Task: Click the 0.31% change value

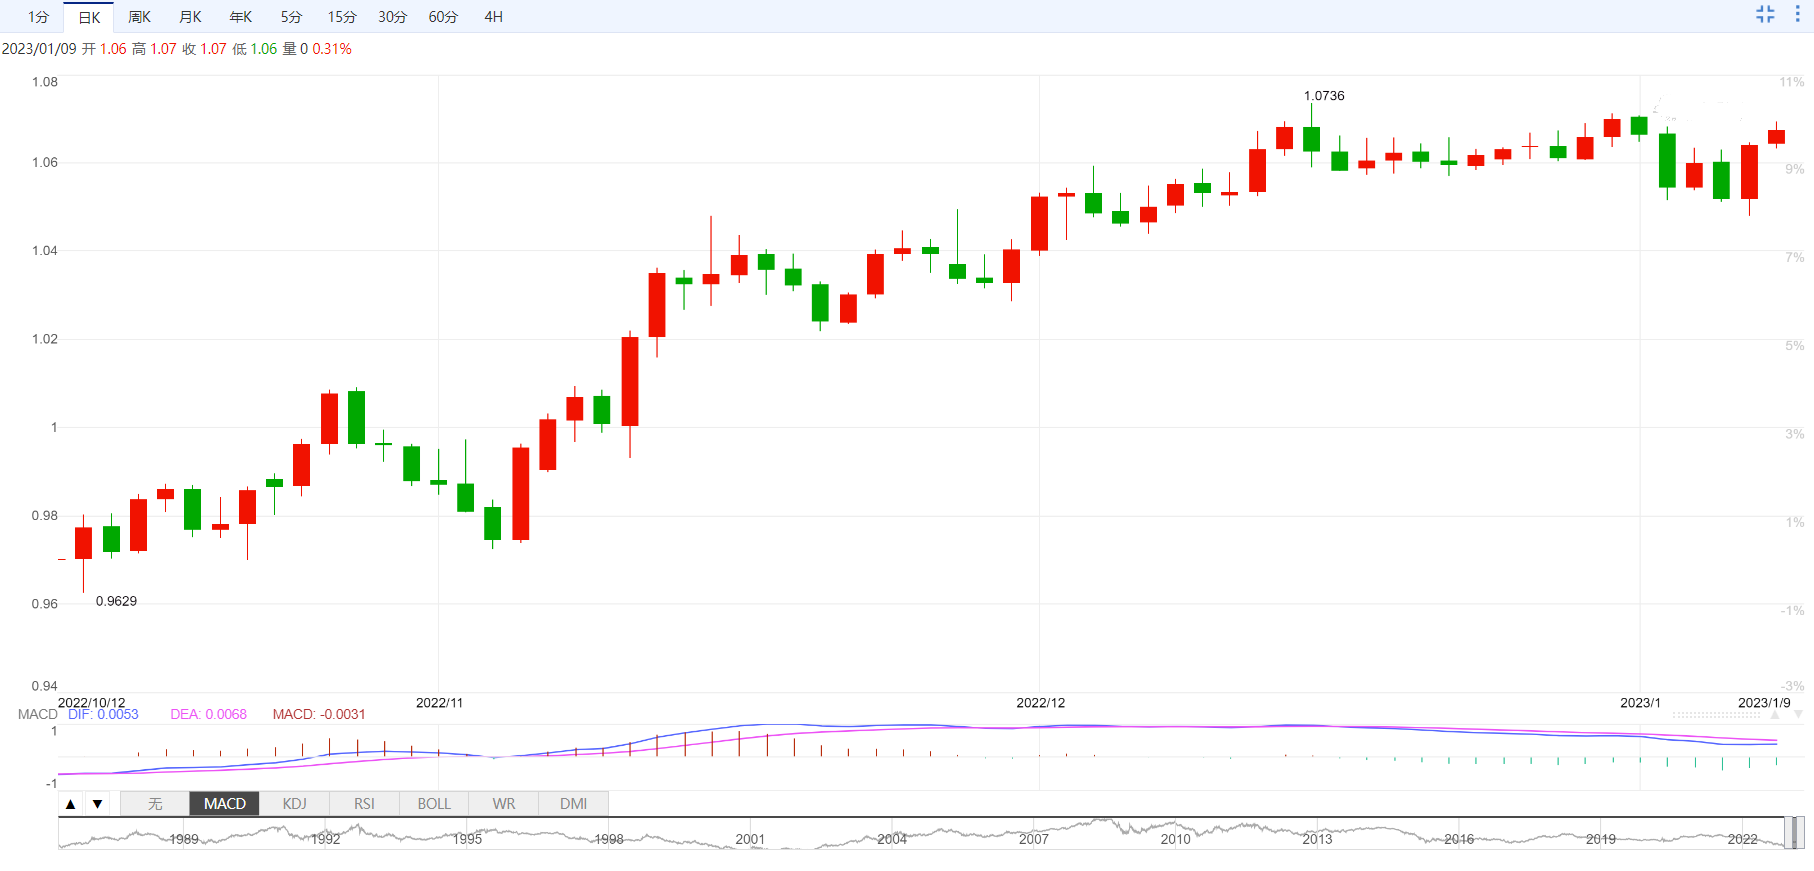Action: point(332,49)
